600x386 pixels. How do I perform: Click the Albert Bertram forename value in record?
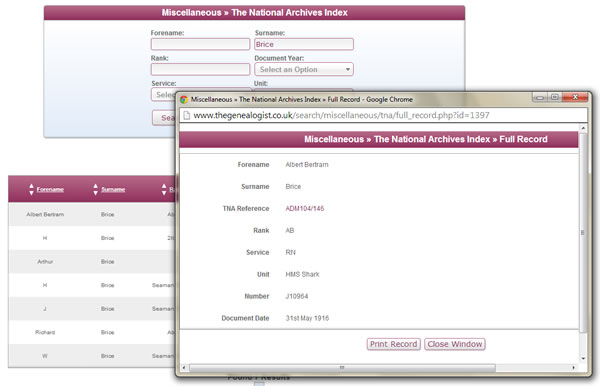coord(307,164)
